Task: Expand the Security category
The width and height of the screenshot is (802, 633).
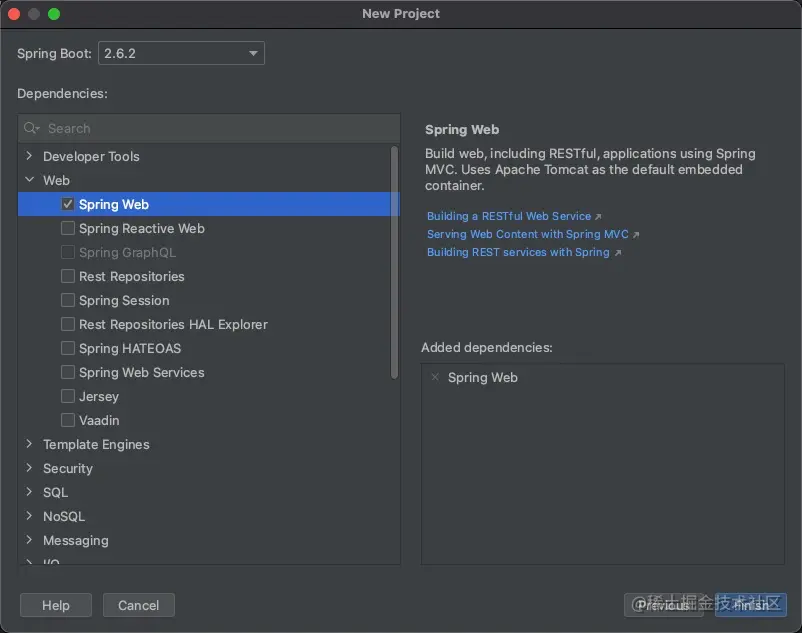Action: (x=30, y=468)
